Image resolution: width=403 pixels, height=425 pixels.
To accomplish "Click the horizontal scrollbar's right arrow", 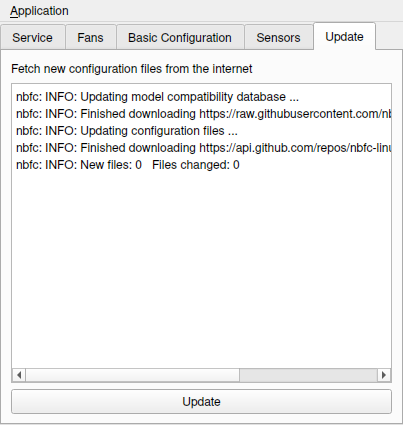I will click(384, 375).
